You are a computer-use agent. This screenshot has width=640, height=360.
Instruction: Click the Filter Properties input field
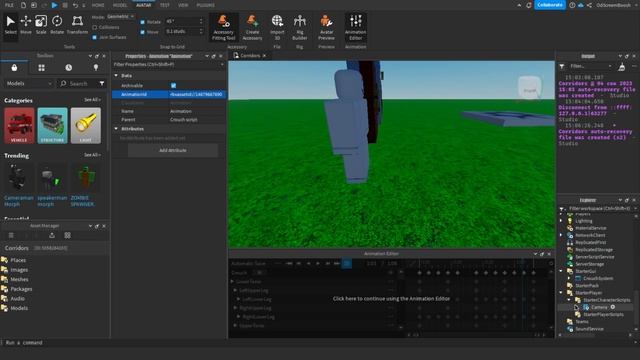coord(169,64)
